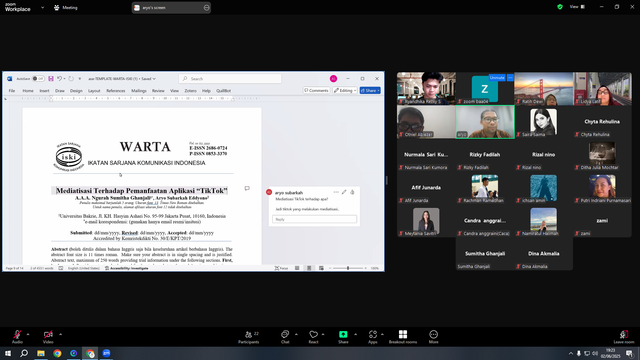
Task: Adjust the Word zoom slider handle
Action: (x=348, y=268)
